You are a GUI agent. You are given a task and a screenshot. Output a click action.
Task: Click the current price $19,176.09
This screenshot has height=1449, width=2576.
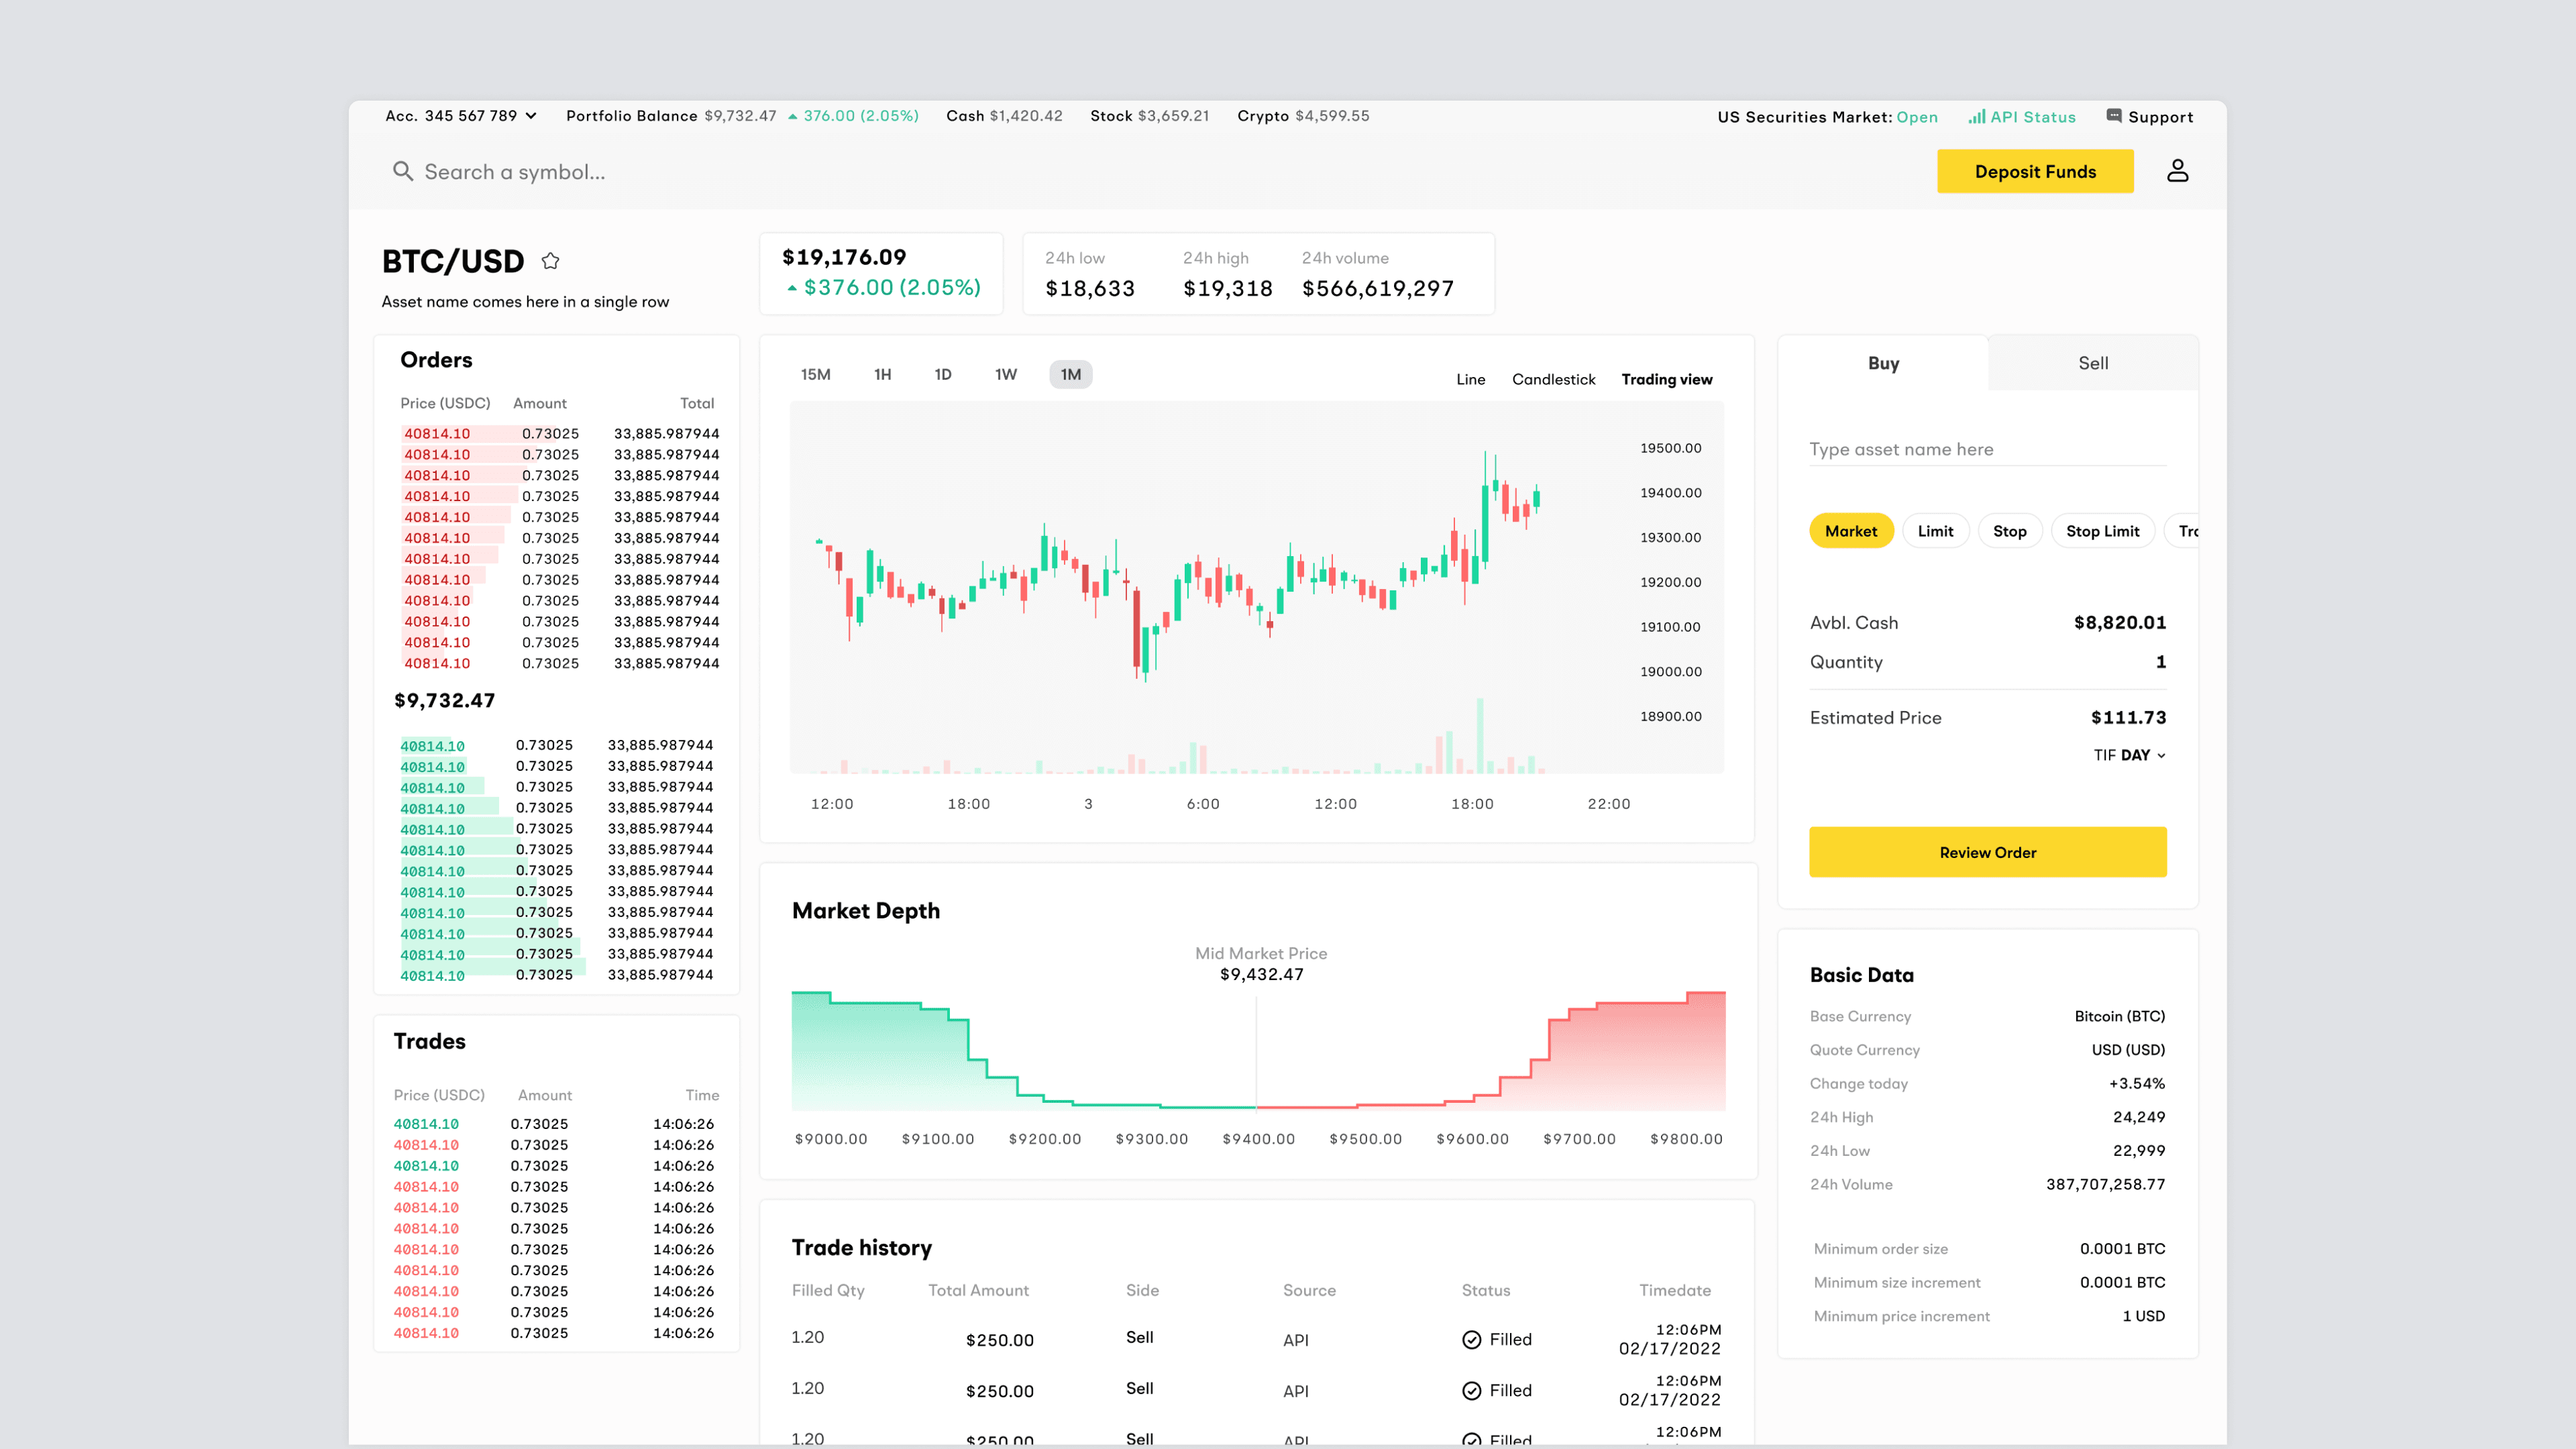pos(843,257)
